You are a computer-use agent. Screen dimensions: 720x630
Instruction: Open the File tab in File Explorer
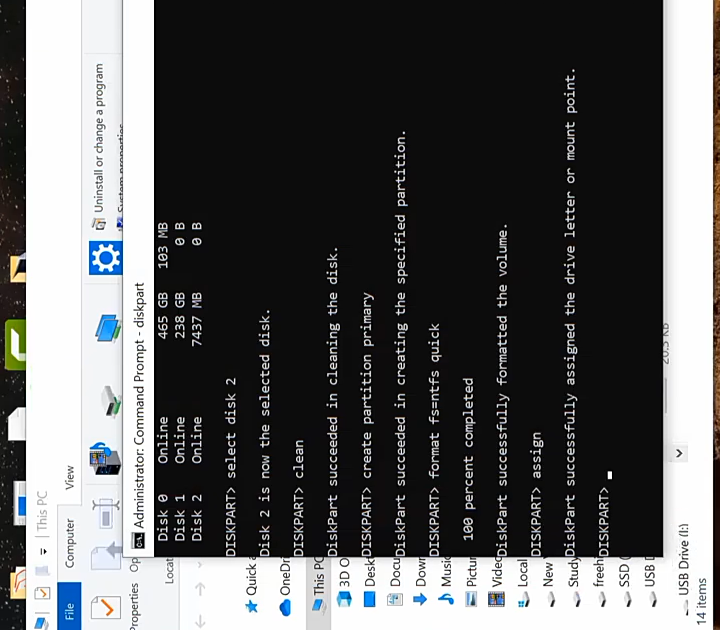pyautogui.click(x=69, y=606)
